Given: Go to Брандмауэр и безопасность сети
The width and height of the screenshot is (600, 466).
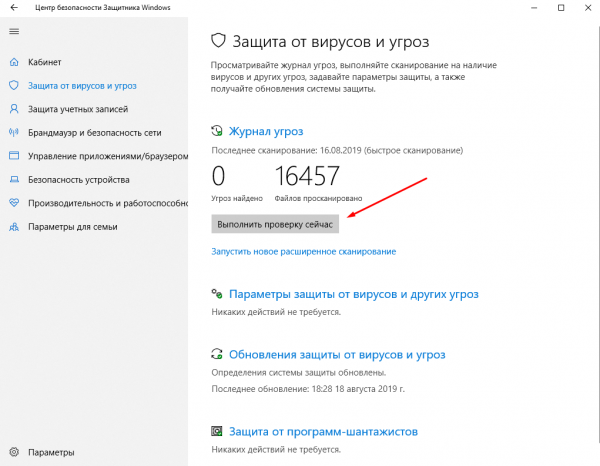Looking at the screenshot, I should pyautogui.click(x=95, y=133).
